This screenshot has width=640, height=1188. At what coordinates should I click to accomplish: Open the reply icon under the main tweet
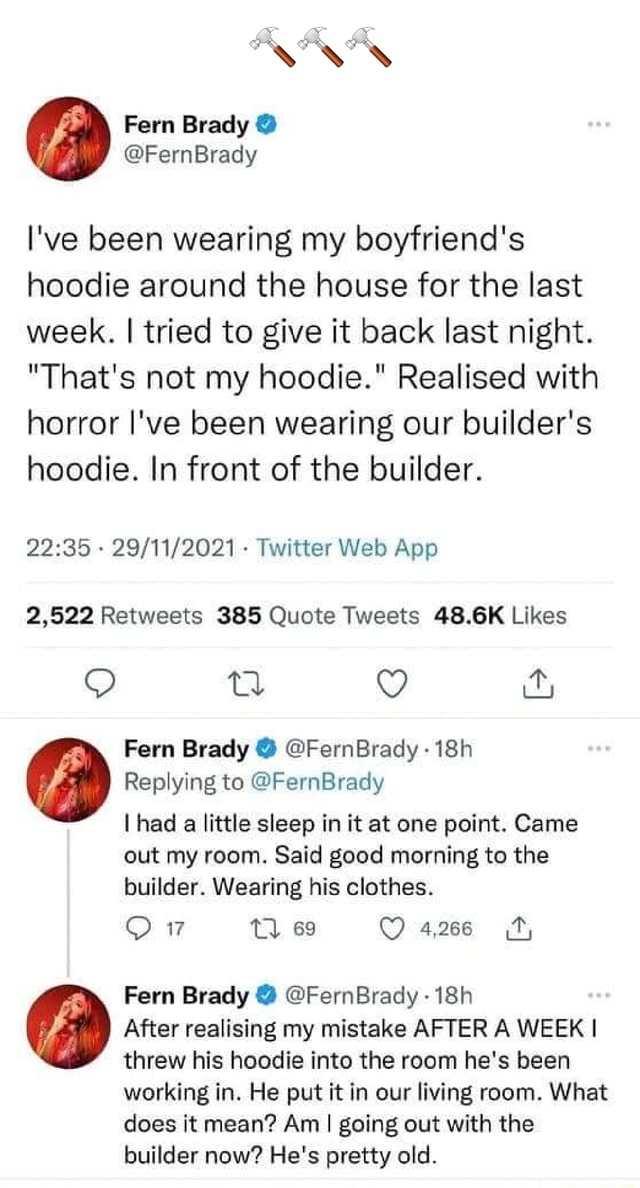pyautogui.click(x=99, y=684)
